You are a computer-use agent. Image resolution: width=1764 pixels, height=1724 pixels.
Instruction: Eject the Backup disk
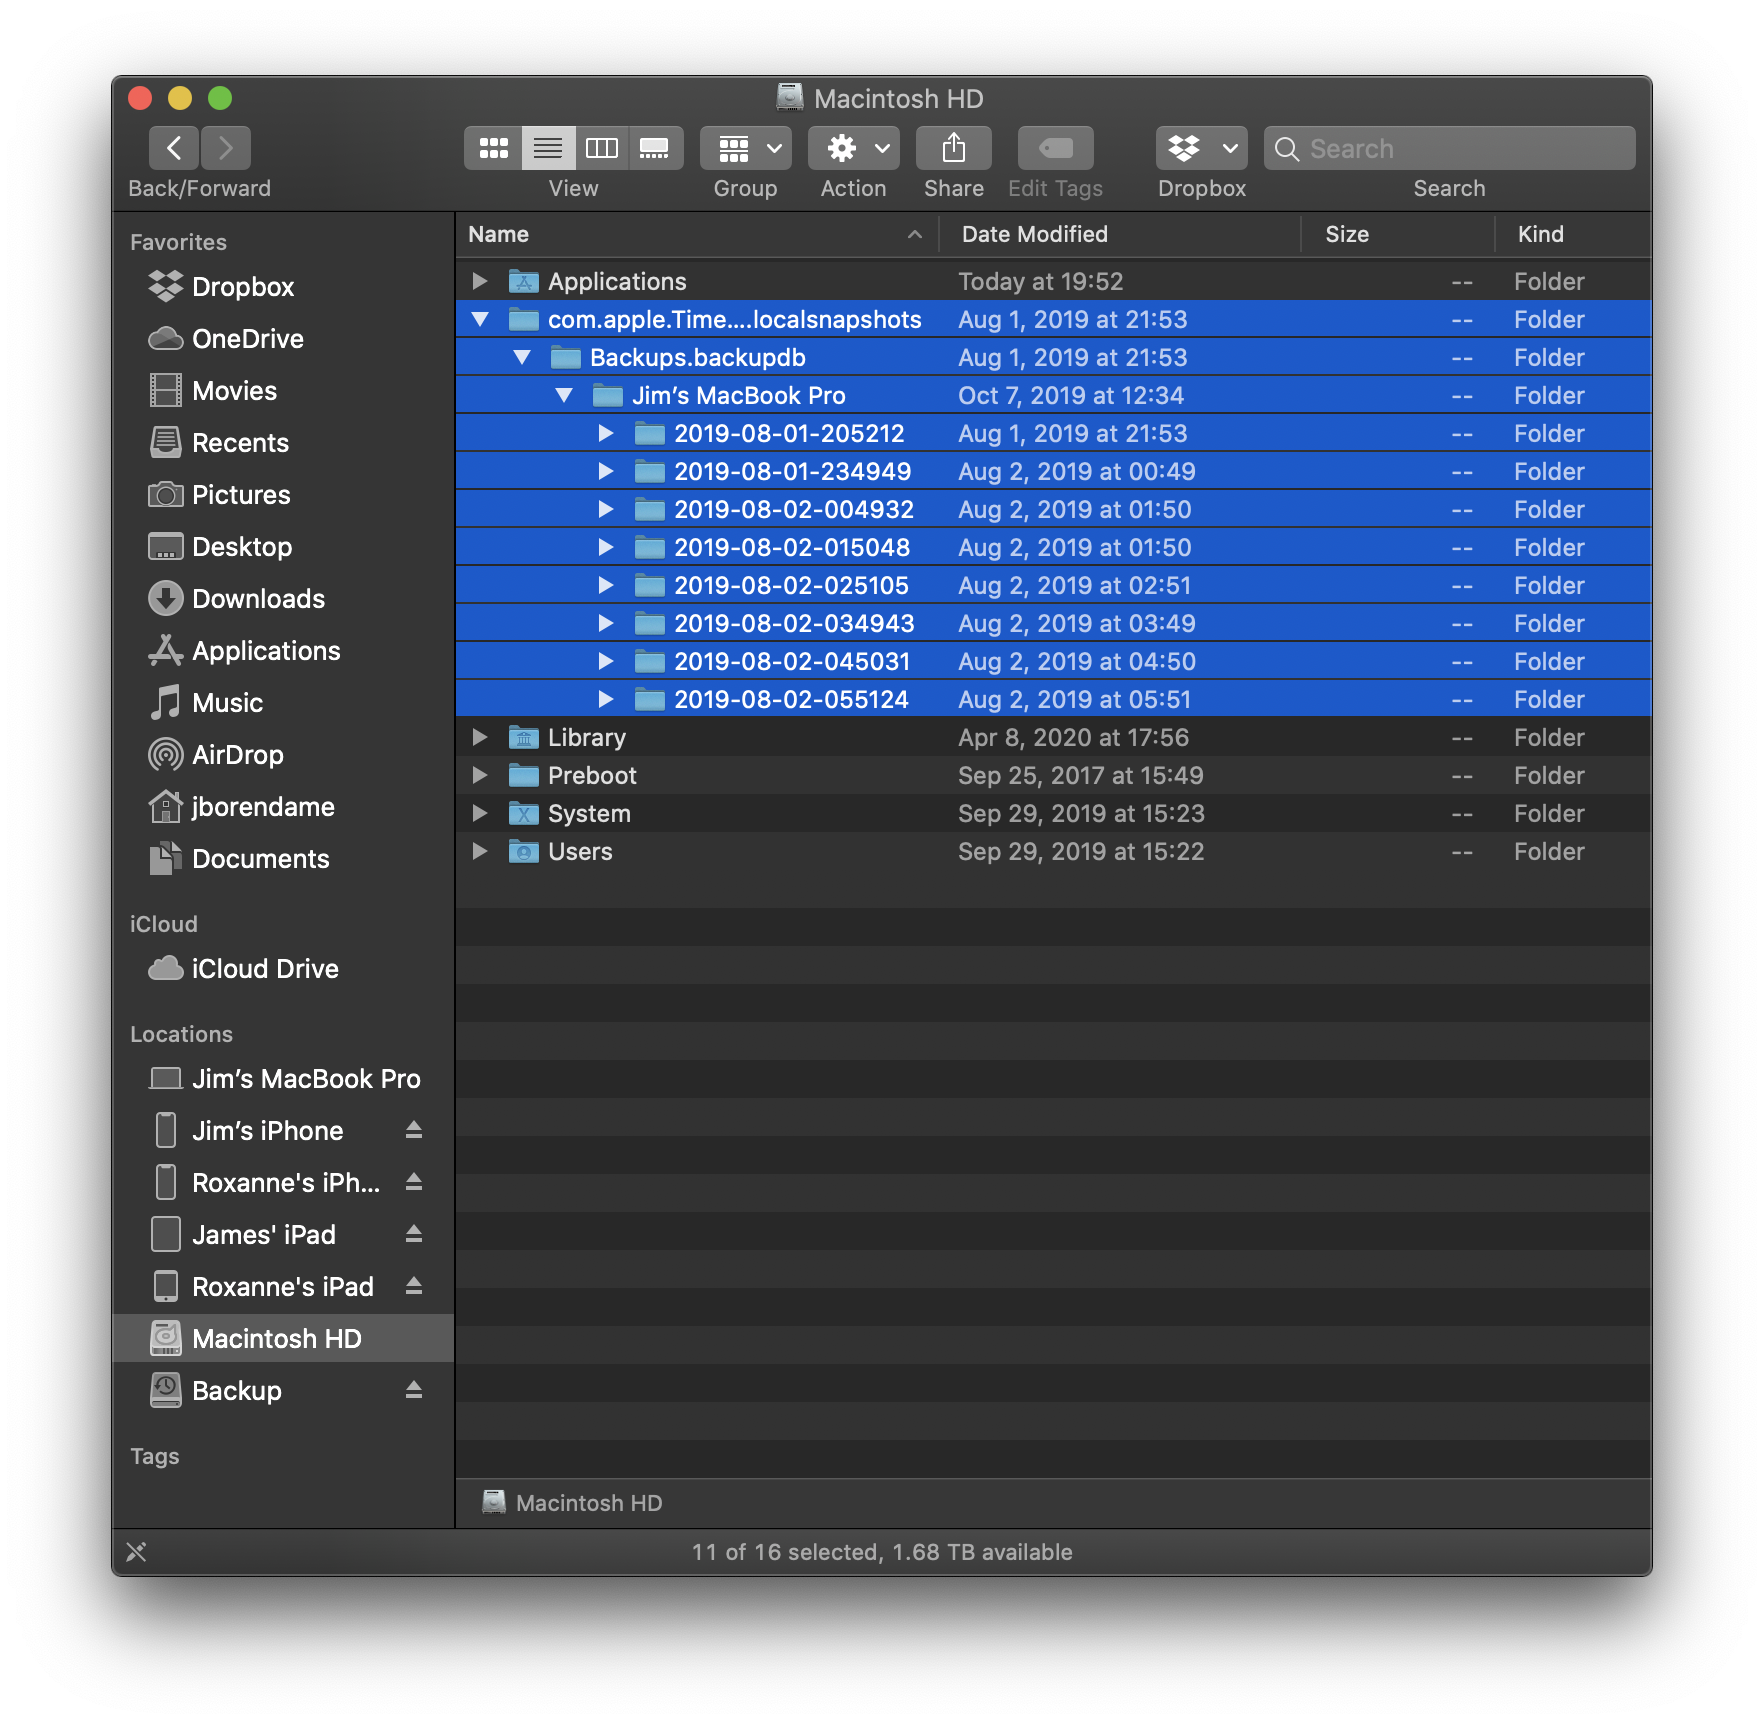coord(413,1390)
